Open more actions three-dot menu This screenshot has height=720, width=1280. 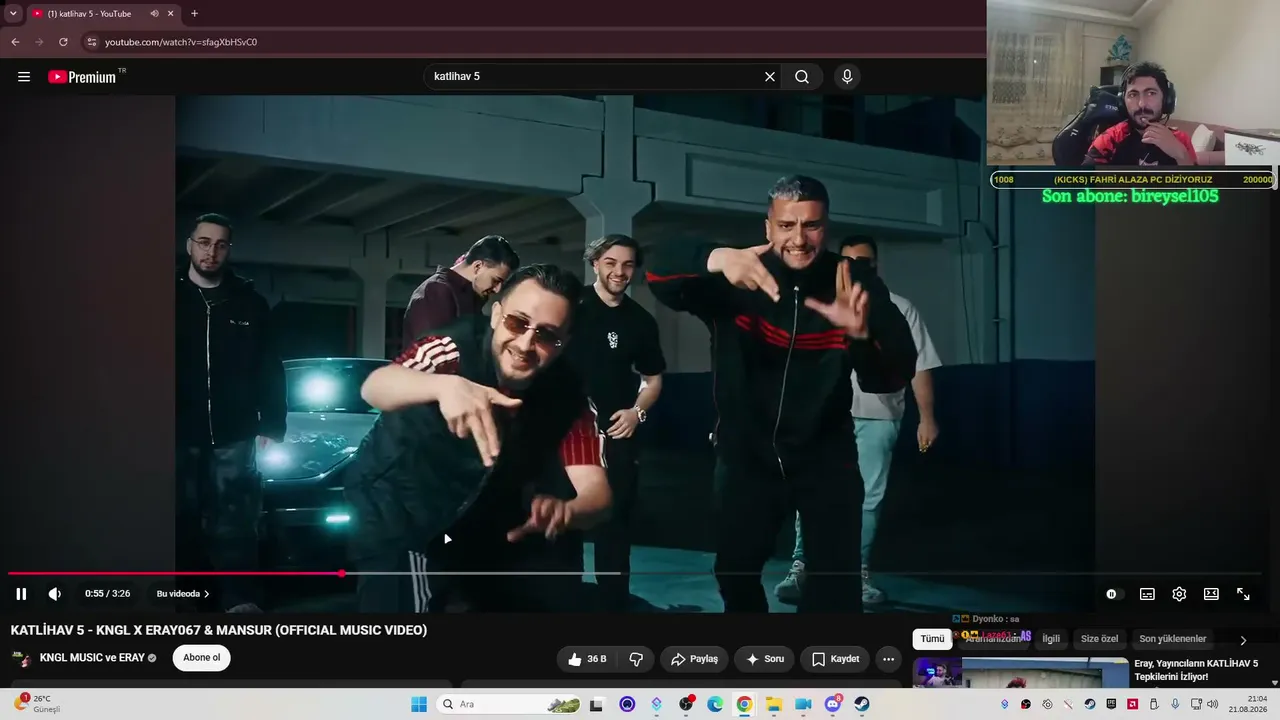click(x=889, y=659)
